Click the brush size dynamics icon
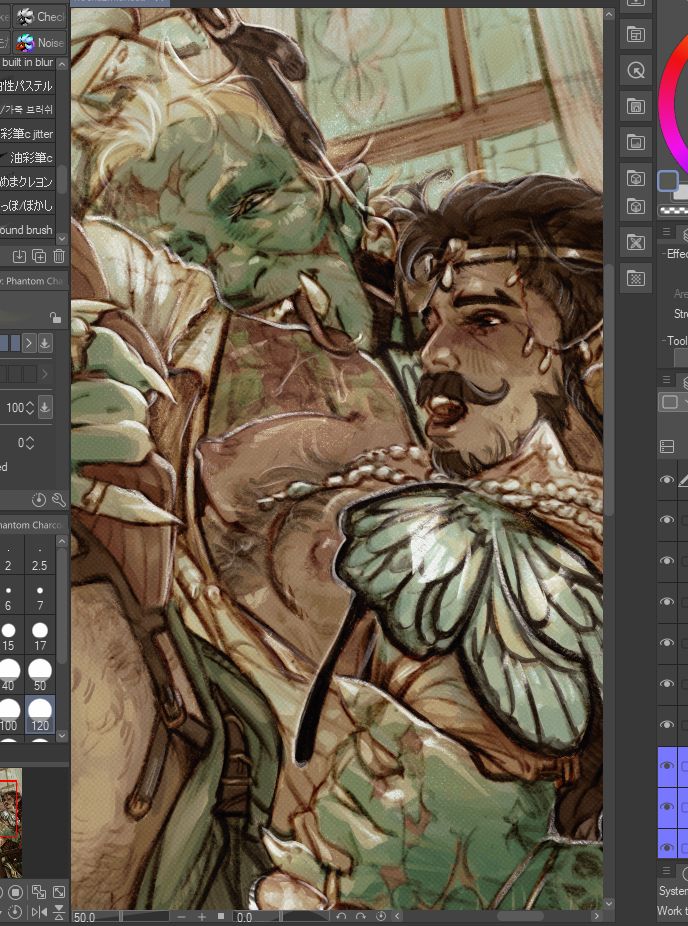 45,343
